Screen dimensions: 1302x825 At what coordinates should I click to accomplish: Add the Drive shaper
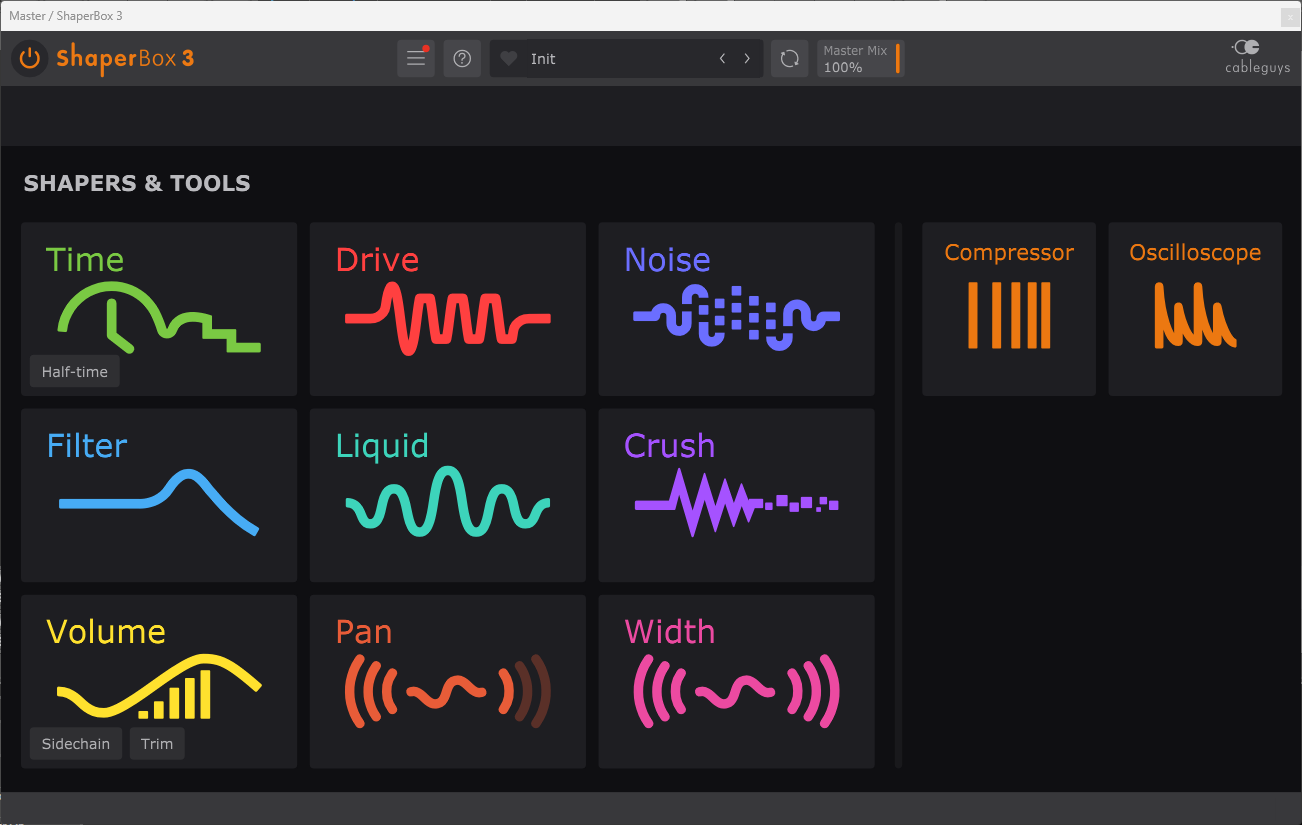coord(447,309)
